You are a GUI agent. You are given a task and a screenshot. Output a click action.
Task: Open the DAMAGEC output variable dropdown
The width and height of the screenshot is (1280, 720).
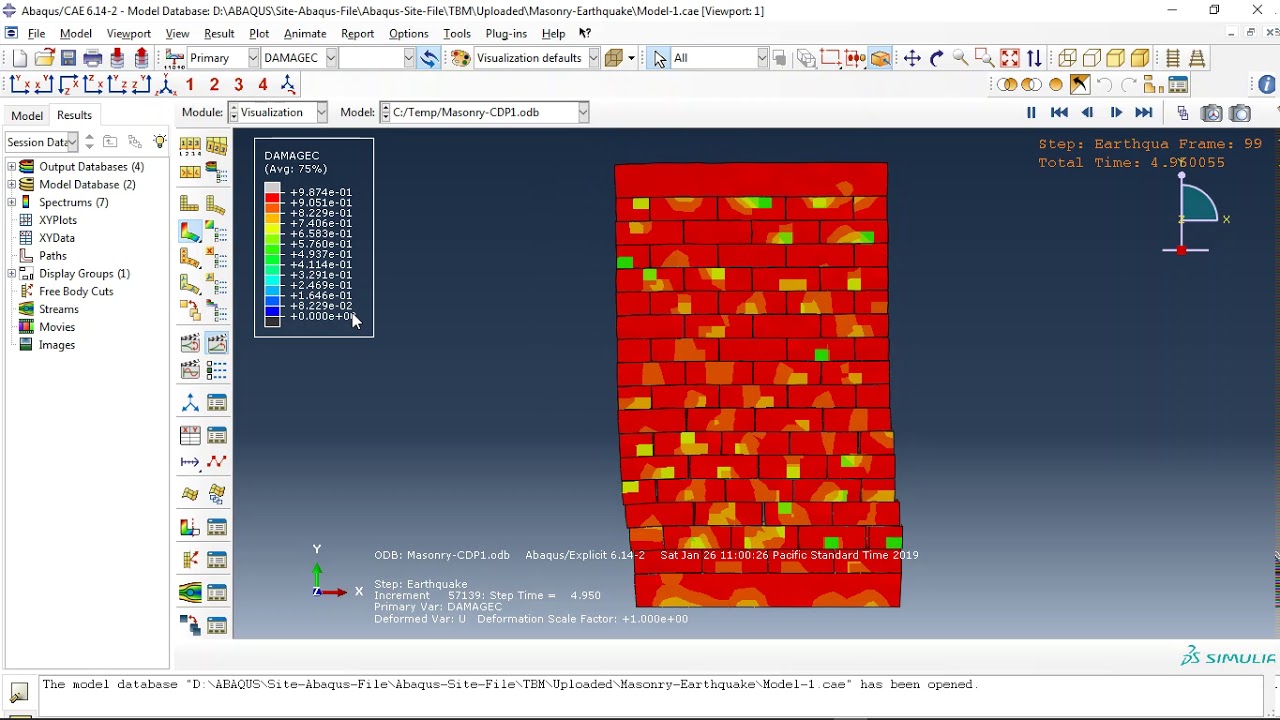[x=331, y=58]
